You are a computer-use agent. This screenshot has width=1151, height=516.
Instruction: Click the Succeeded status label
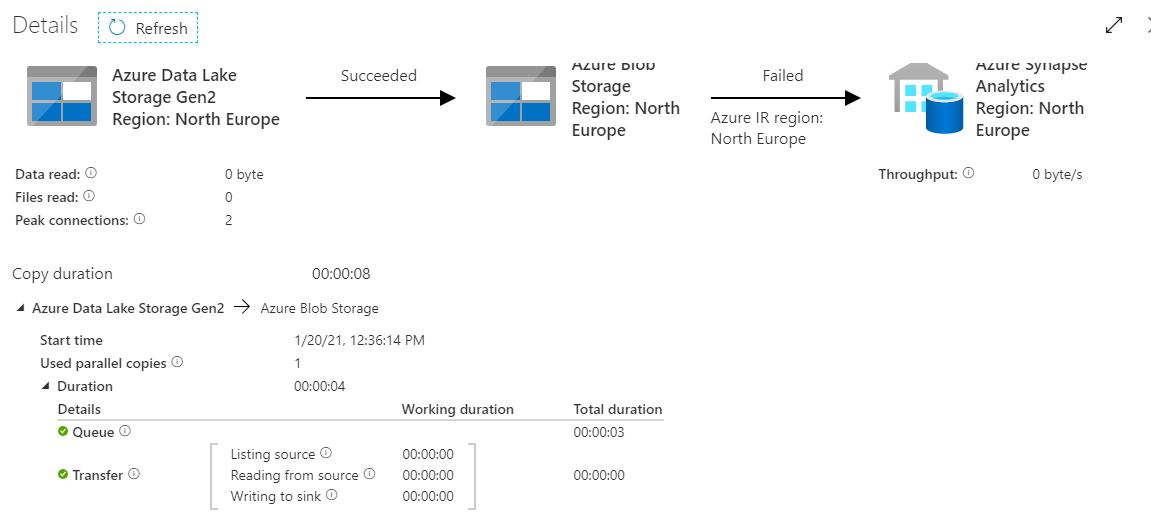pos(379,76)
